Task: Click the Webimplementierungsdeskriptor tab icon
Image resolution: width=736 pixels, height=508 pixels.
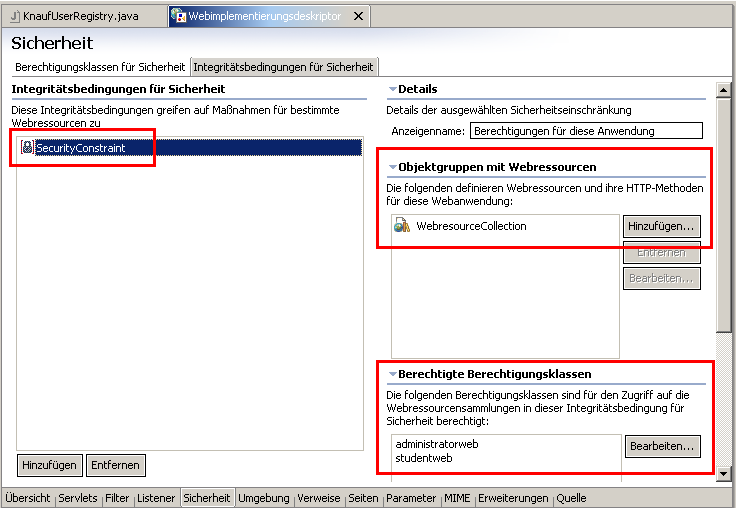Action: (x=178, y=15)
